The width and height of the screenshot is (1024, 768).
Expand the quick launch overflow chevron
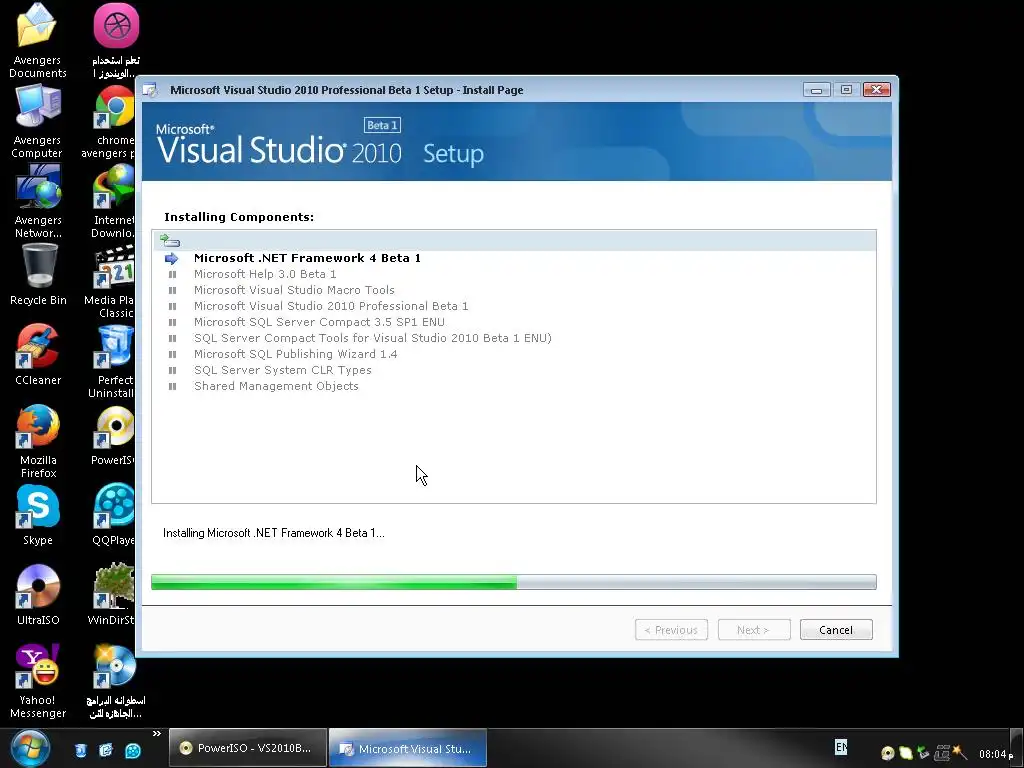click(x=157, y=733)
